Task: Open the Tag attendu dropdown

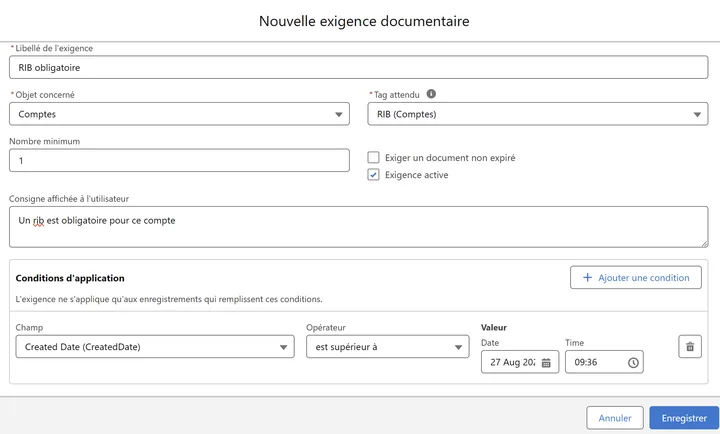Action: click(538, 114)
